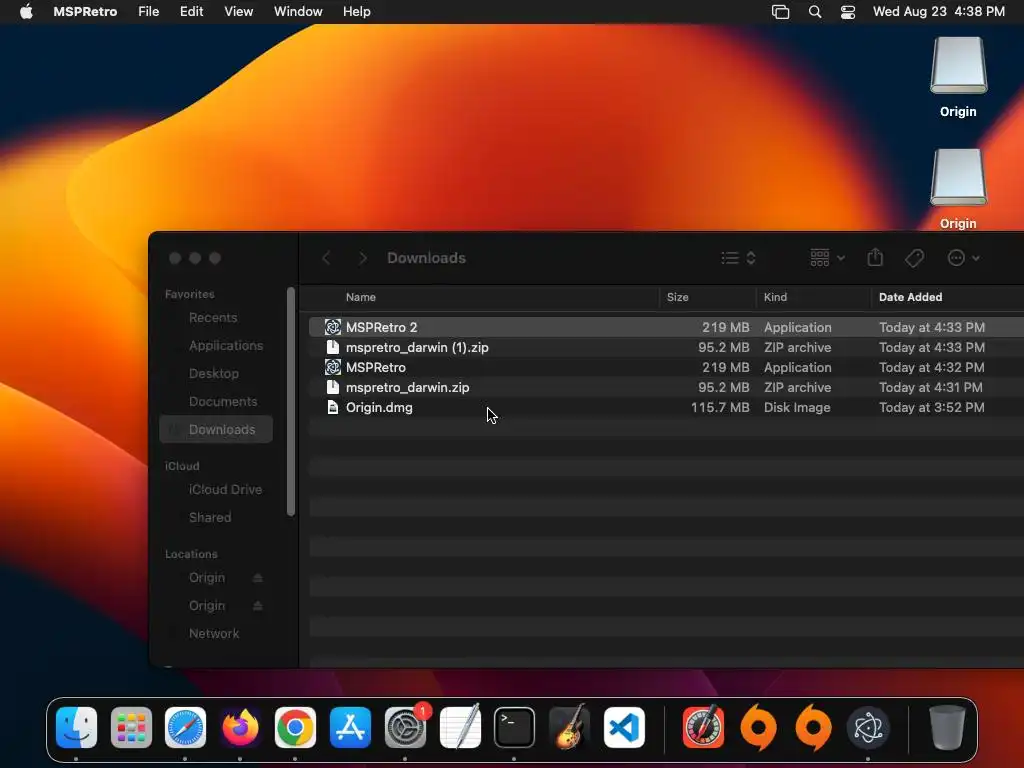The height and width of the screenshot is (768, 1024).
Task: Open Finder from the Dock
Action: tap(76, 727)
